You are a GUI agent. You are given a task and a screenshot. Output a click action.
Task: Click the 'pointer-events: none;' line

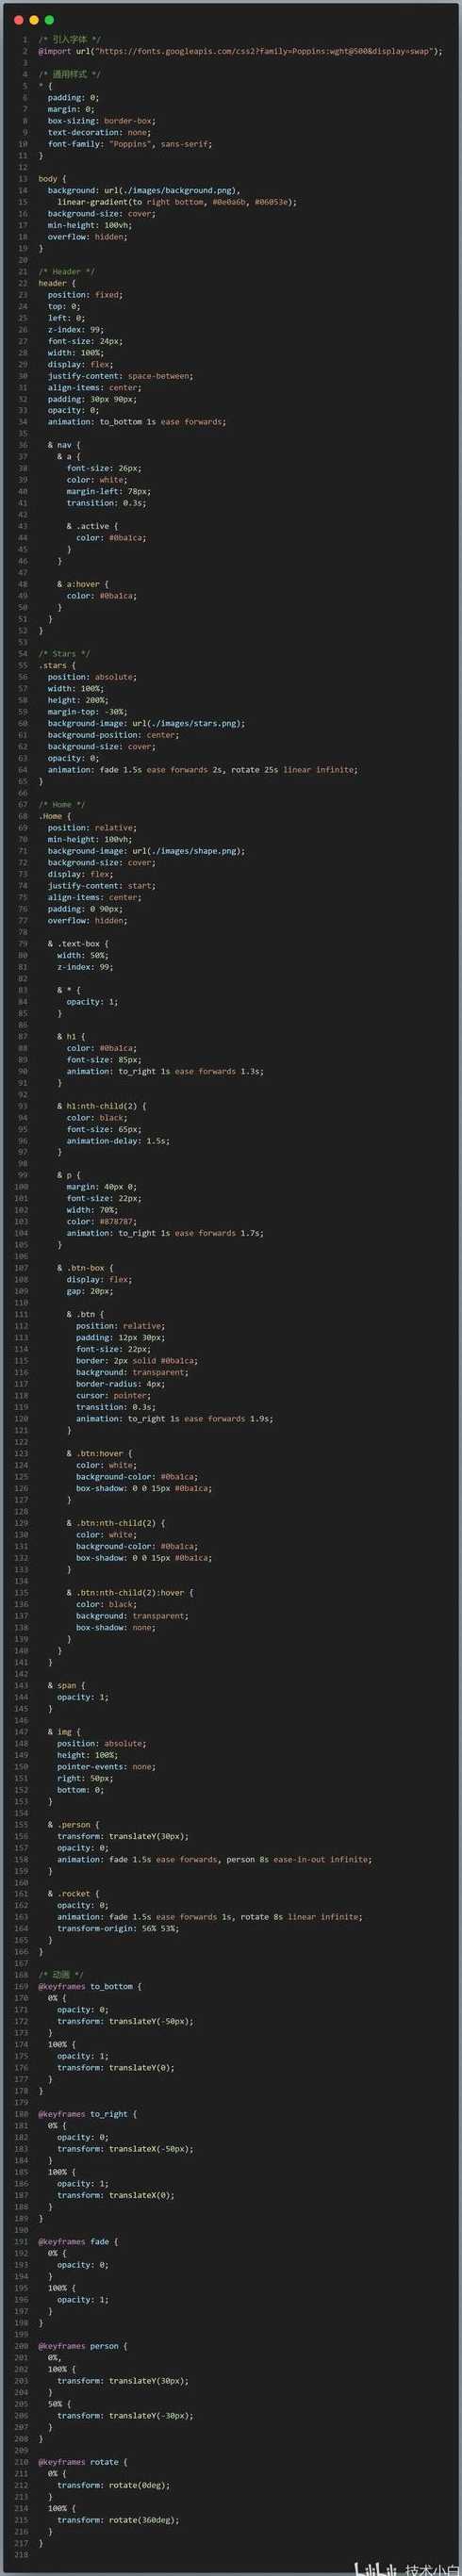coord(106,1766)
